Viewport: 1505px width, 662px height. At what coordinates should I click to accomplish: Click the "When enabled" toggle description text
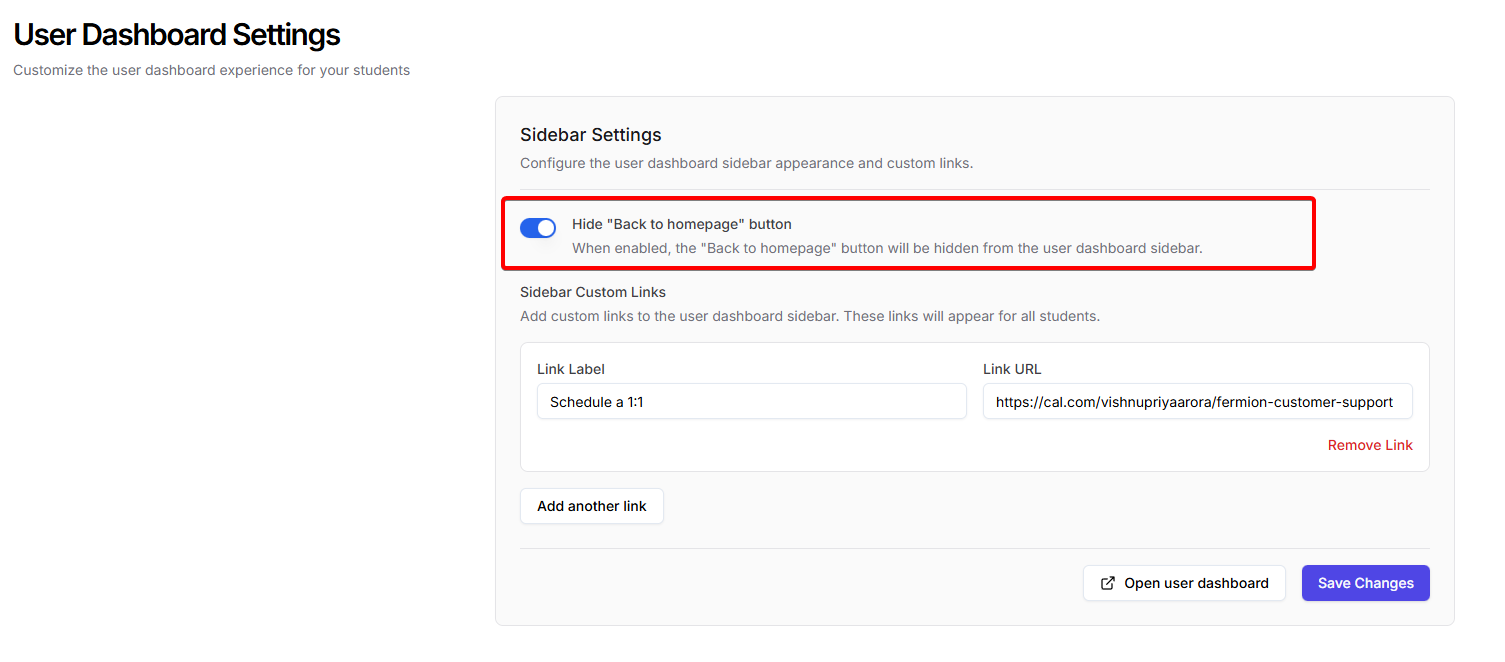pos(886,248)
